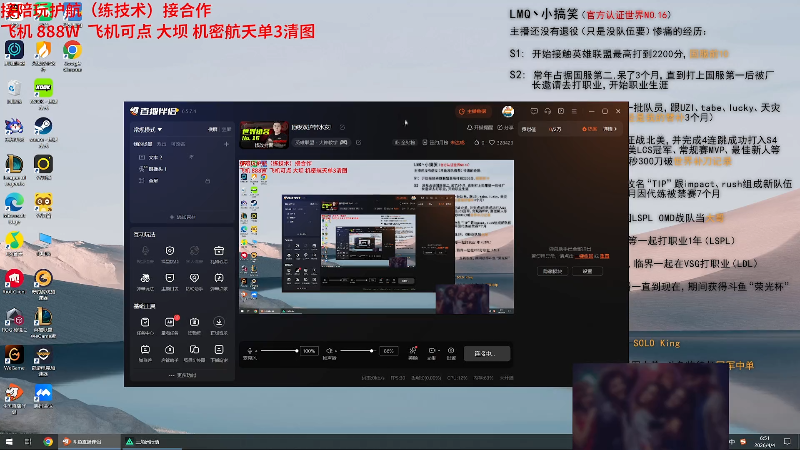Screen dimensions: 800x450
Task: Click the microphone 100% volume field
Action: click(x=309, y=351)
